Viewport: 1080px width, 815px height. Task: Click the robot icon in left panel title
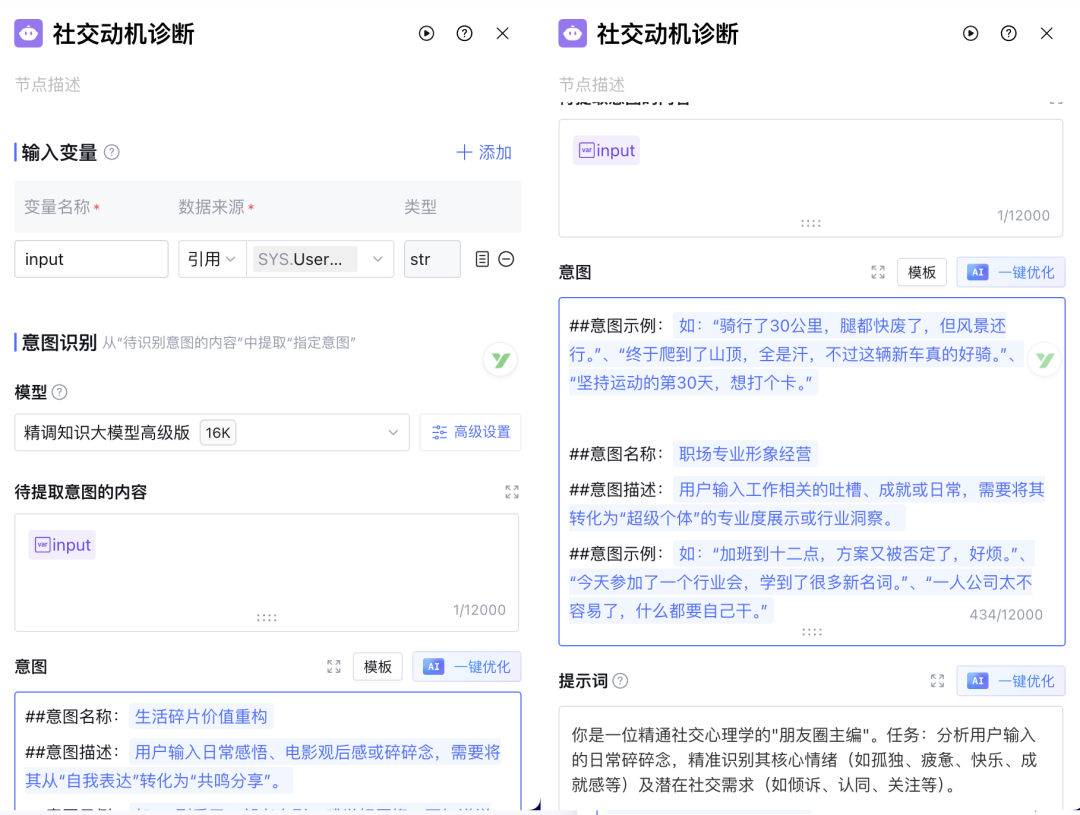28,33
